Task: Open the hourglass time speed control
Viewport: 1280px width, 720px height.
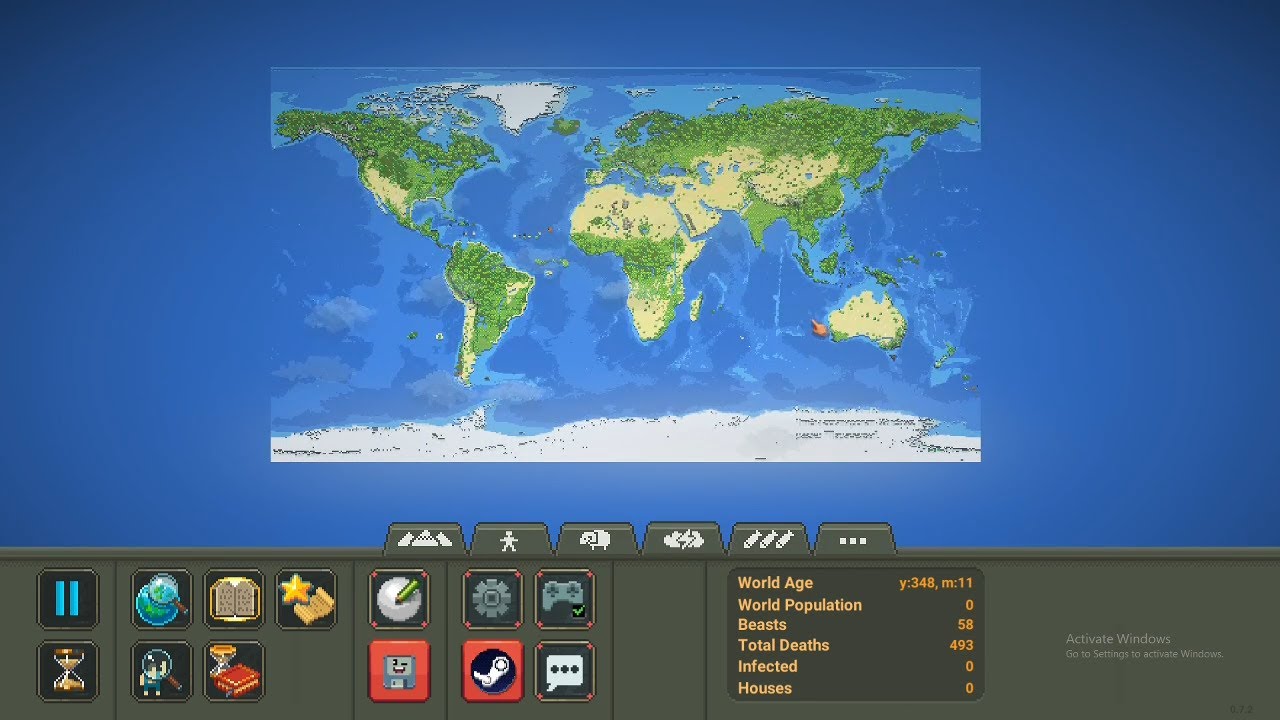Action: point(68,671)
